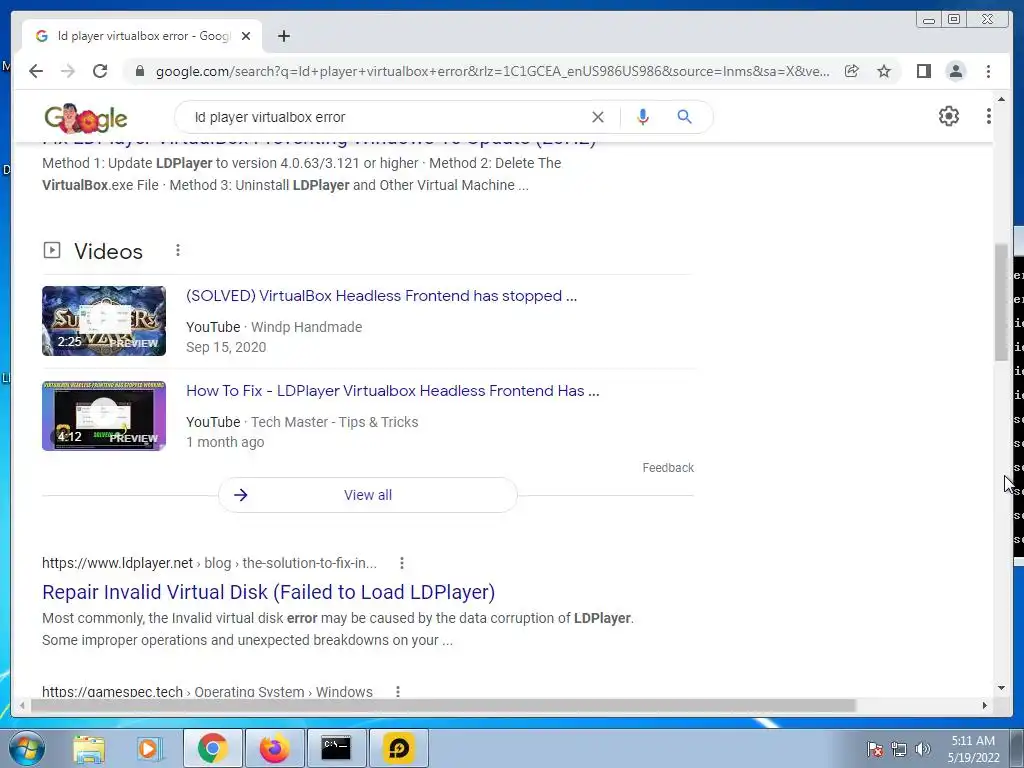
Task: Open Action Center flag in tray
Action: pyautogui.click(x=875, y=749)
